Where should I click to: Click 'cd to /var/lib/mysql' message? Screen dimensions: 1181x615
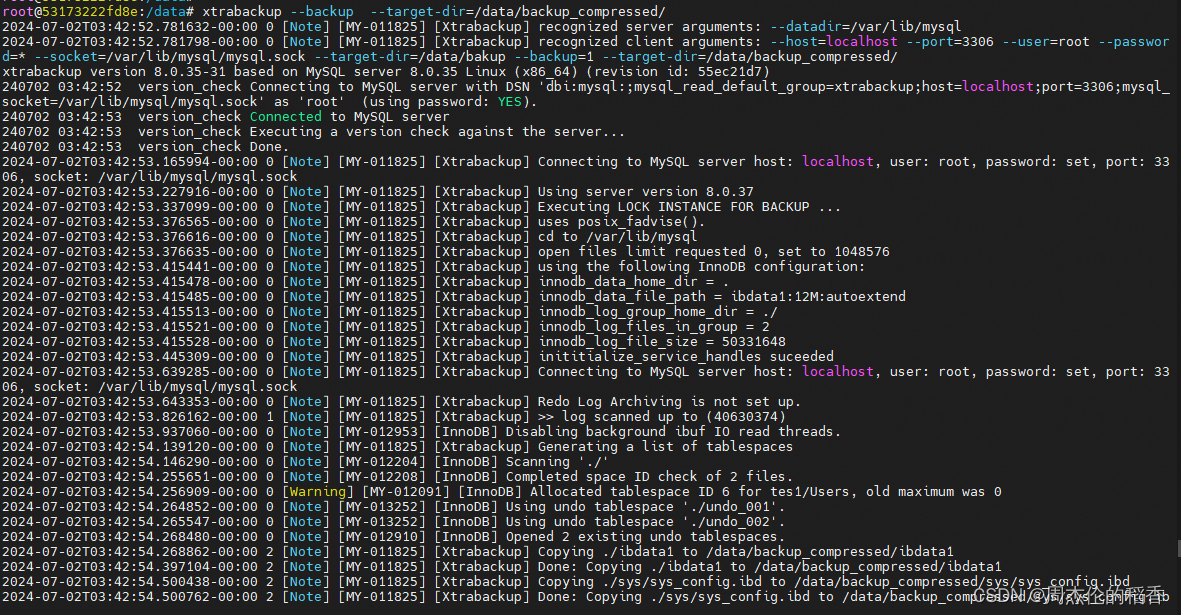pos(618,238)
